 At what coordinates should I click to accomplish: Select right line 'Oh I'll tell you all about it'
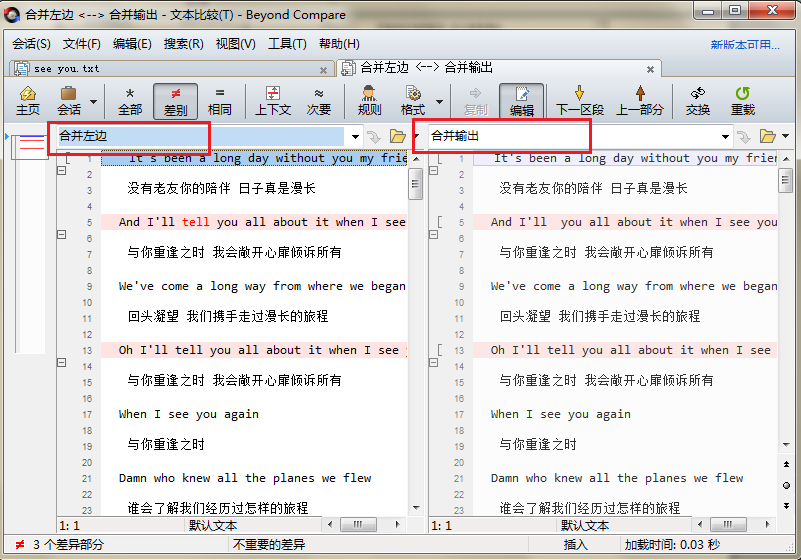click(625, 350)
